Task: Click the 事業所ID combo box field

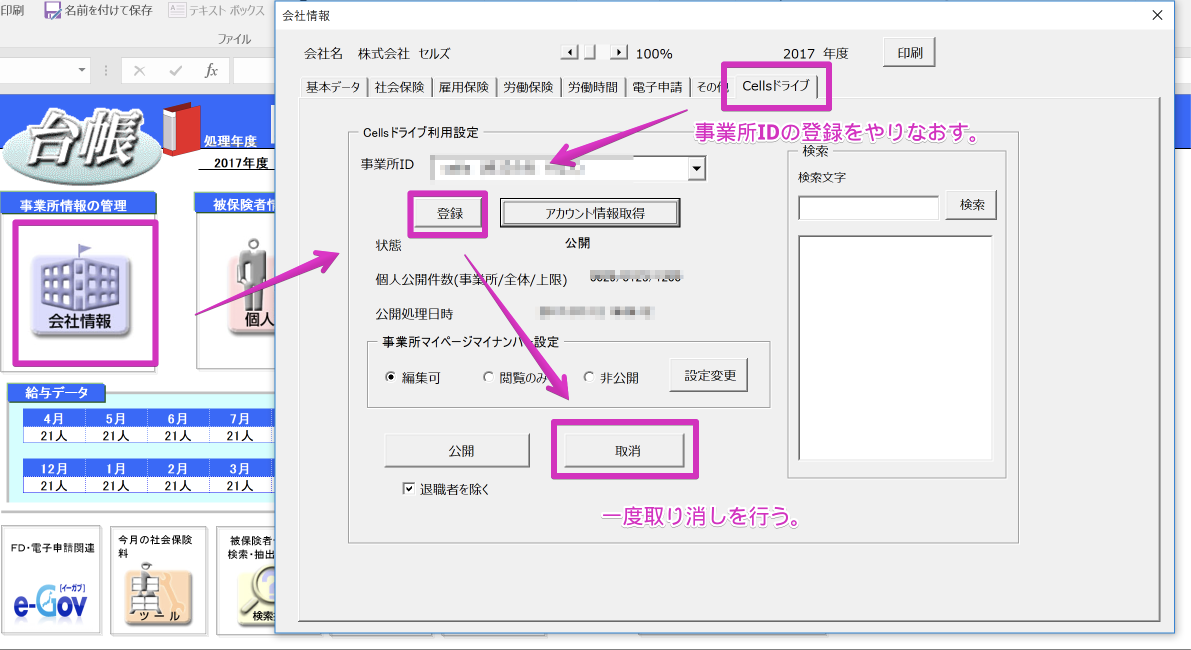Action: tap(568, 168)
